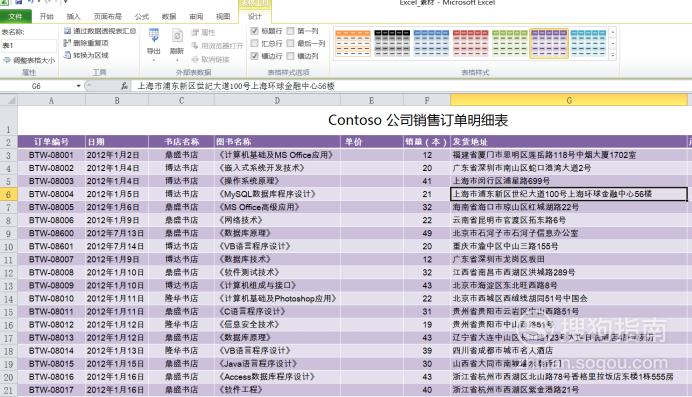Open the File tab (文件)

tap(15, 17)
